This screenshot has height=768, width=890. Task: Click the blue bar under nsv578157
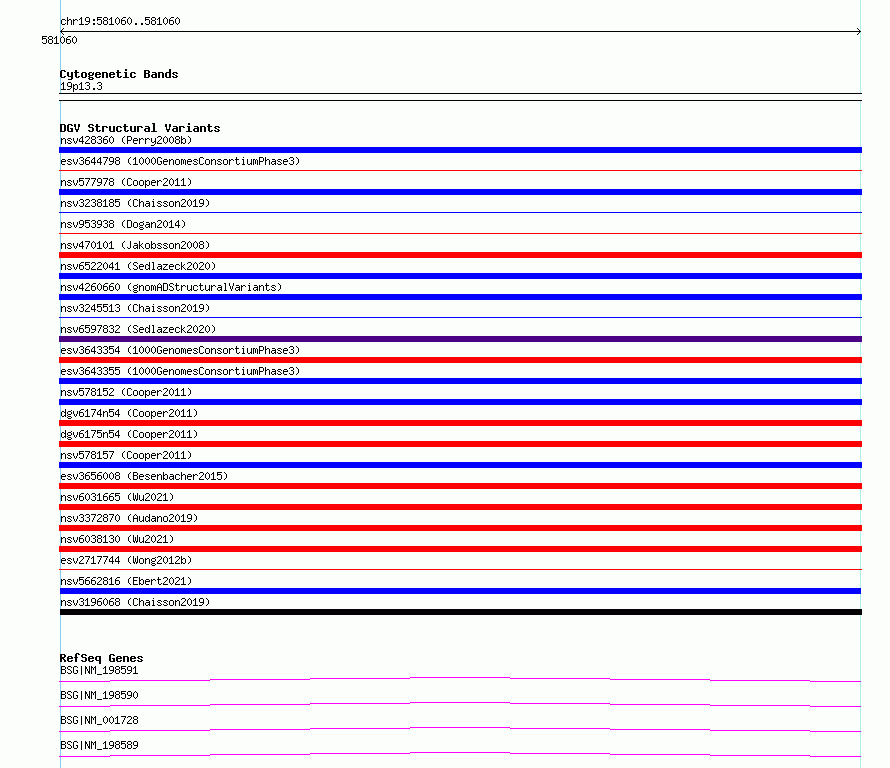tap(460, 465)
